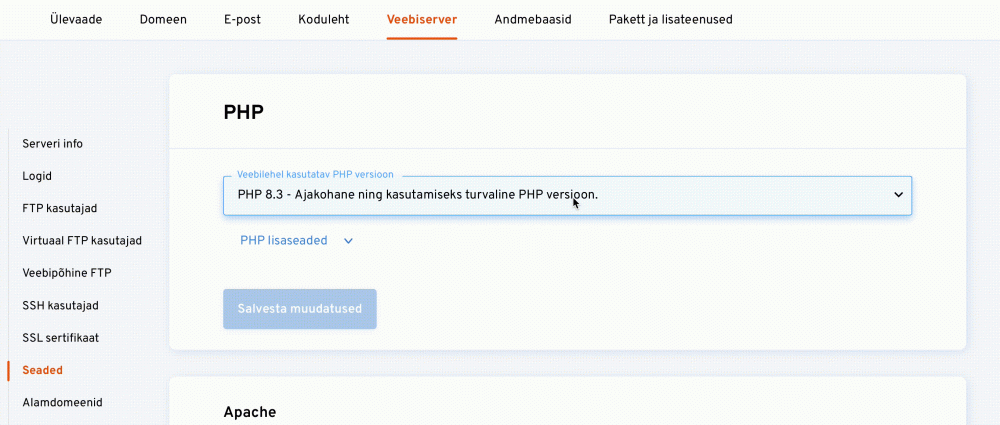This screenshot has height=425, width=1000.
Task: Open FTP kasutajad page
Action: coord(59,208)
